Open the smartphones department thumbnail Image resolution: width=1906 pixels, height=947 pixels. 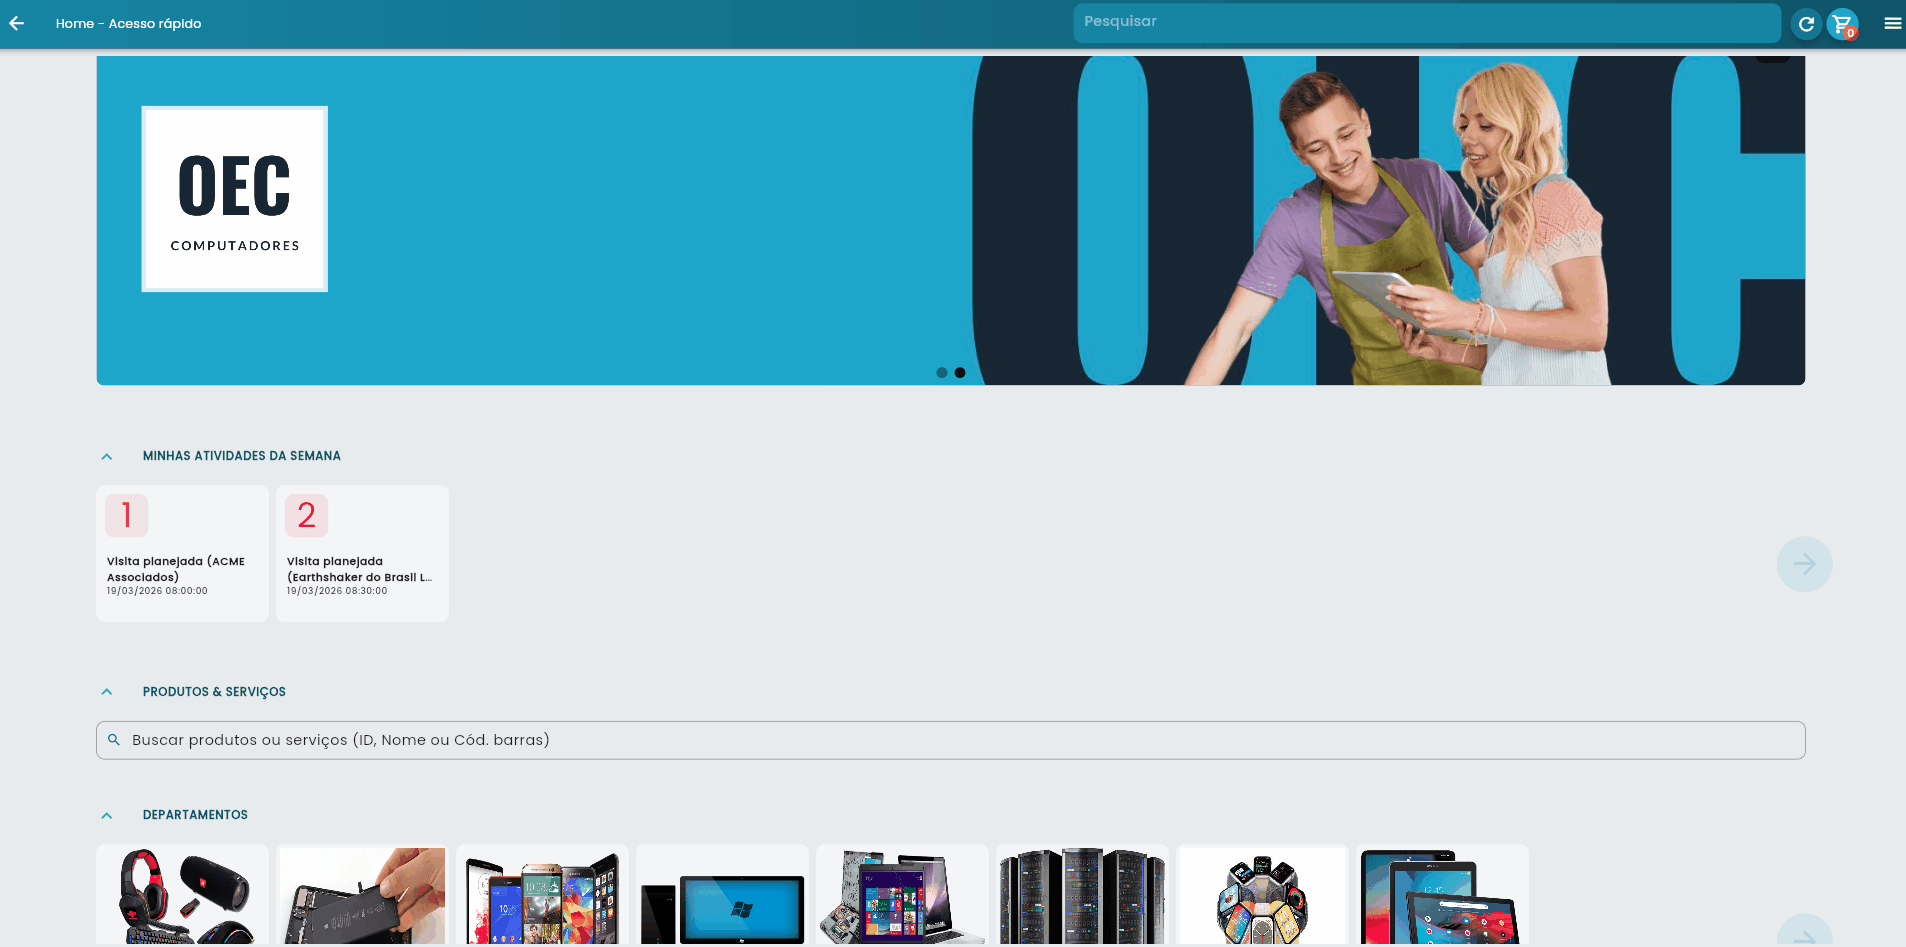coord(542,895)
